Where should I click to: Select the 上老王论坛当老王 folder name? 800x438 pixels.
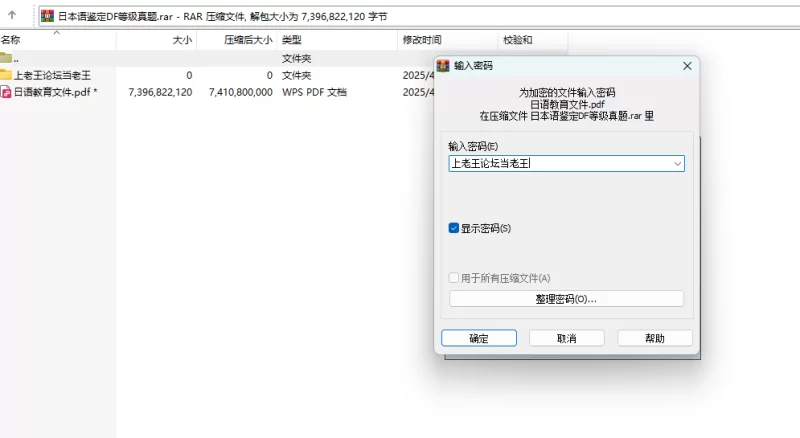pyautogui.click(x=52, y=75)
